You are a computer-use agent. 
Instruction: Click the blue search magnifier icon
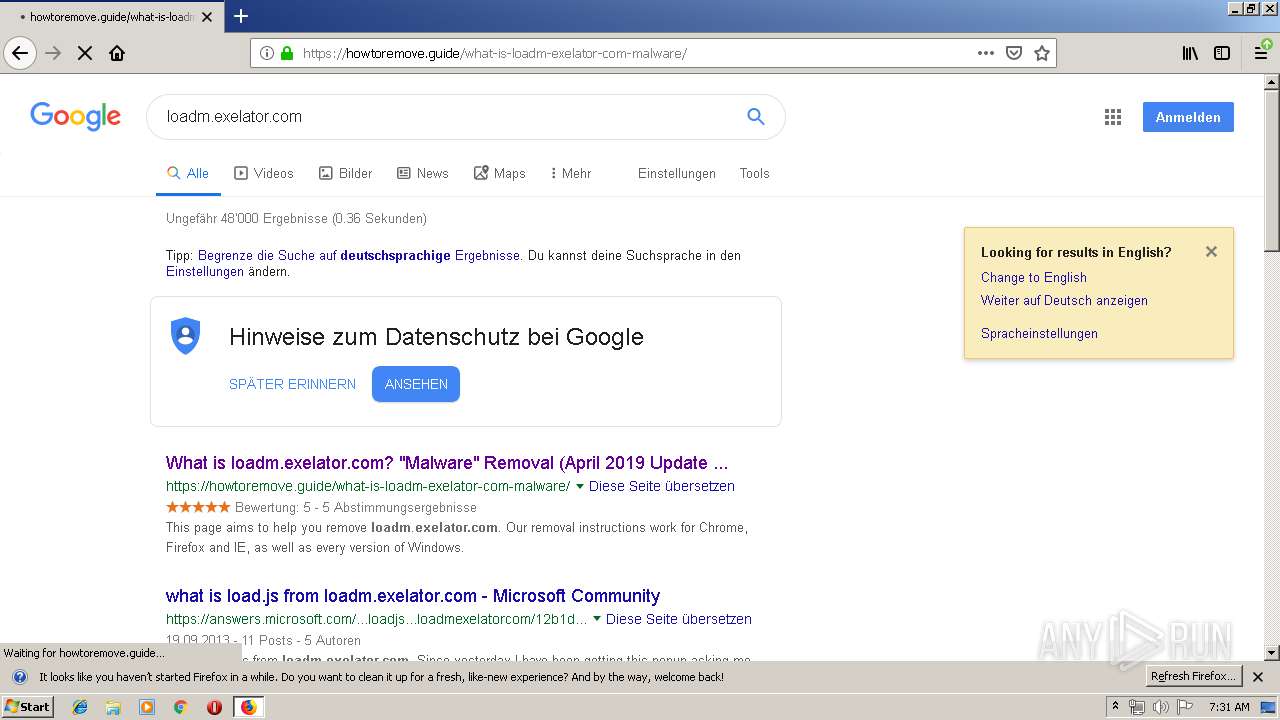click(x=756, y=117)
